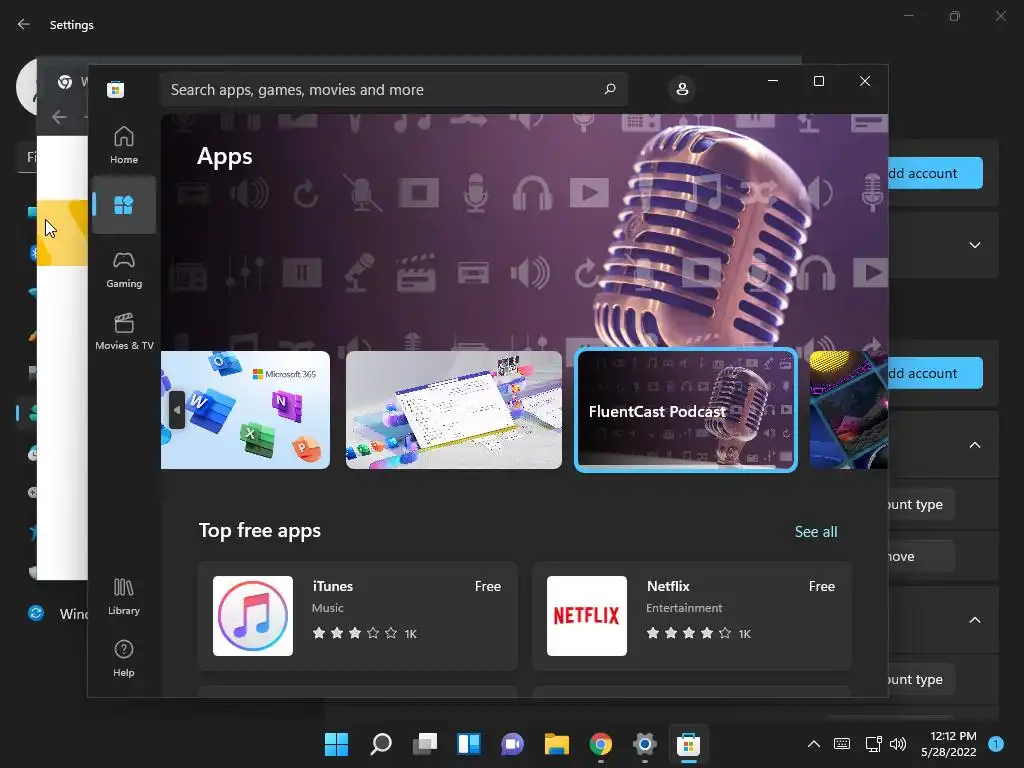Open taskbar Search

click(381, 743)
